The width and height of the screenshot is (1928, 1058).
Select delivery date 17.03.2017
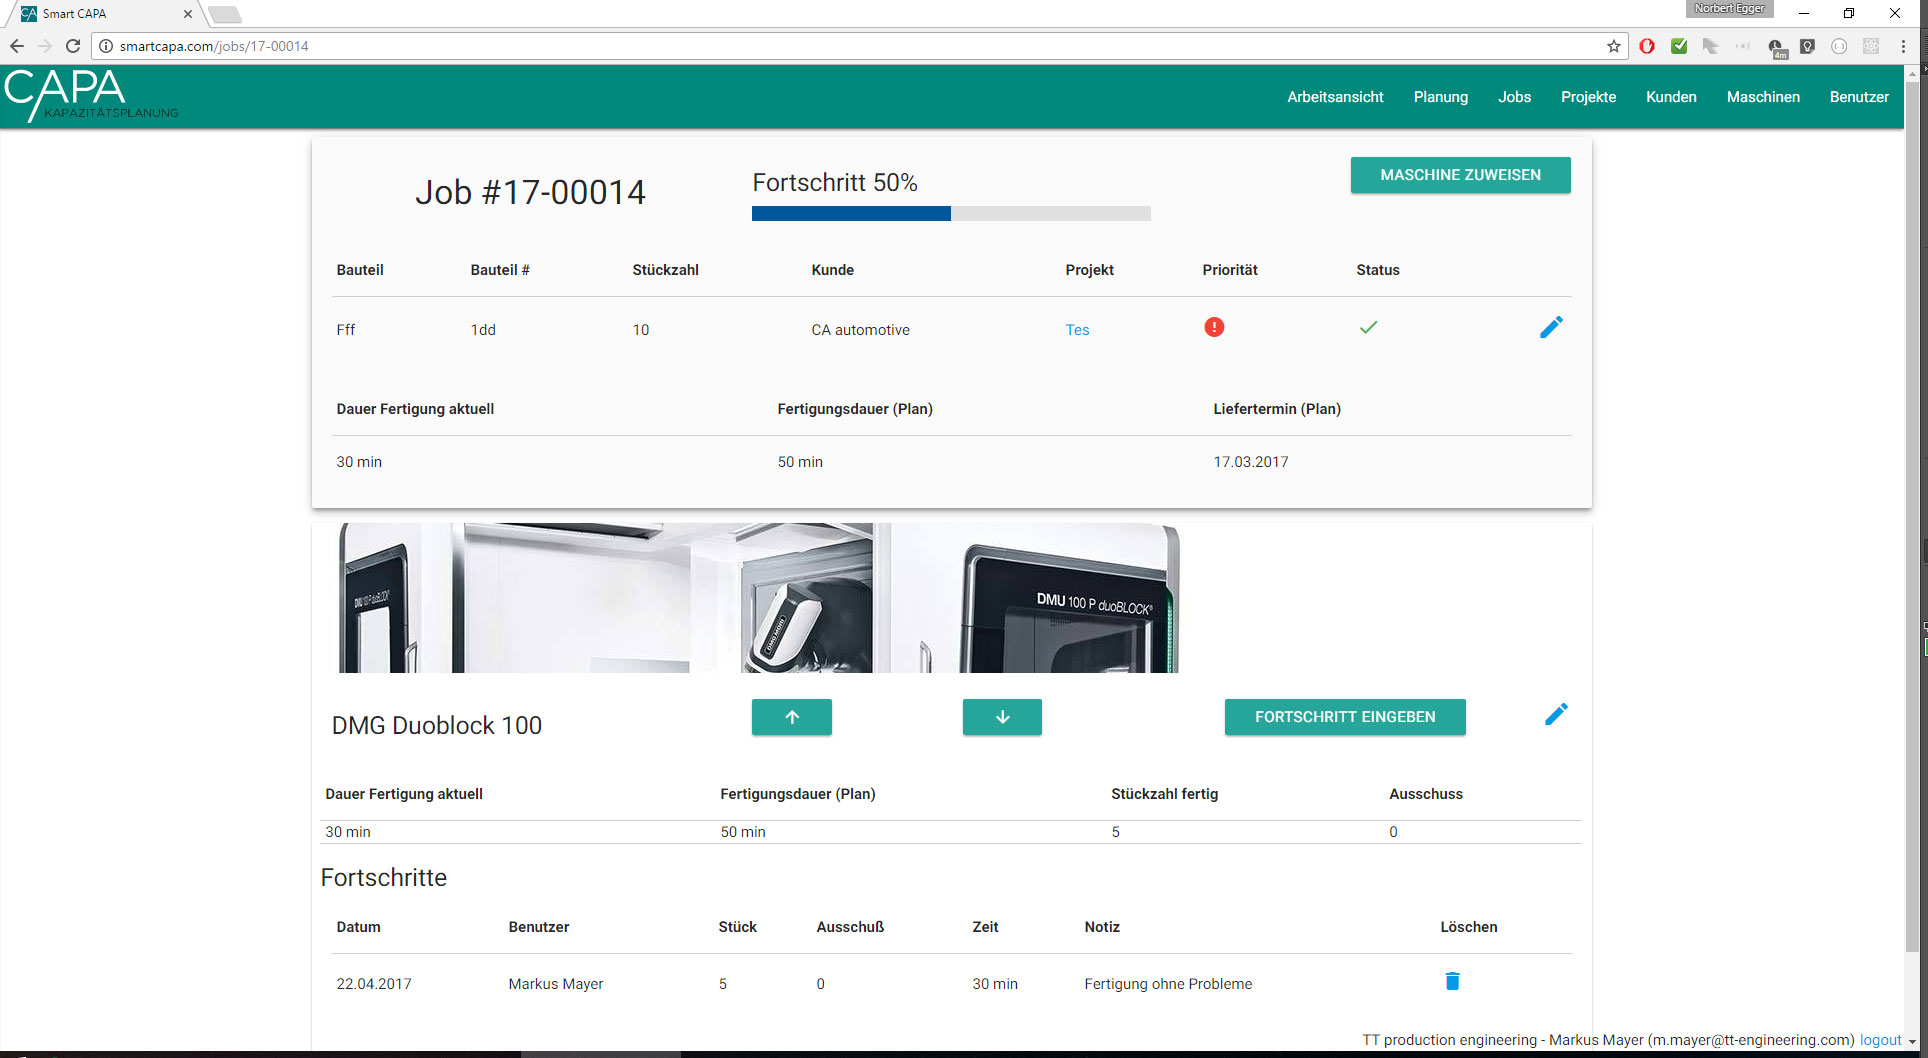1251,462
